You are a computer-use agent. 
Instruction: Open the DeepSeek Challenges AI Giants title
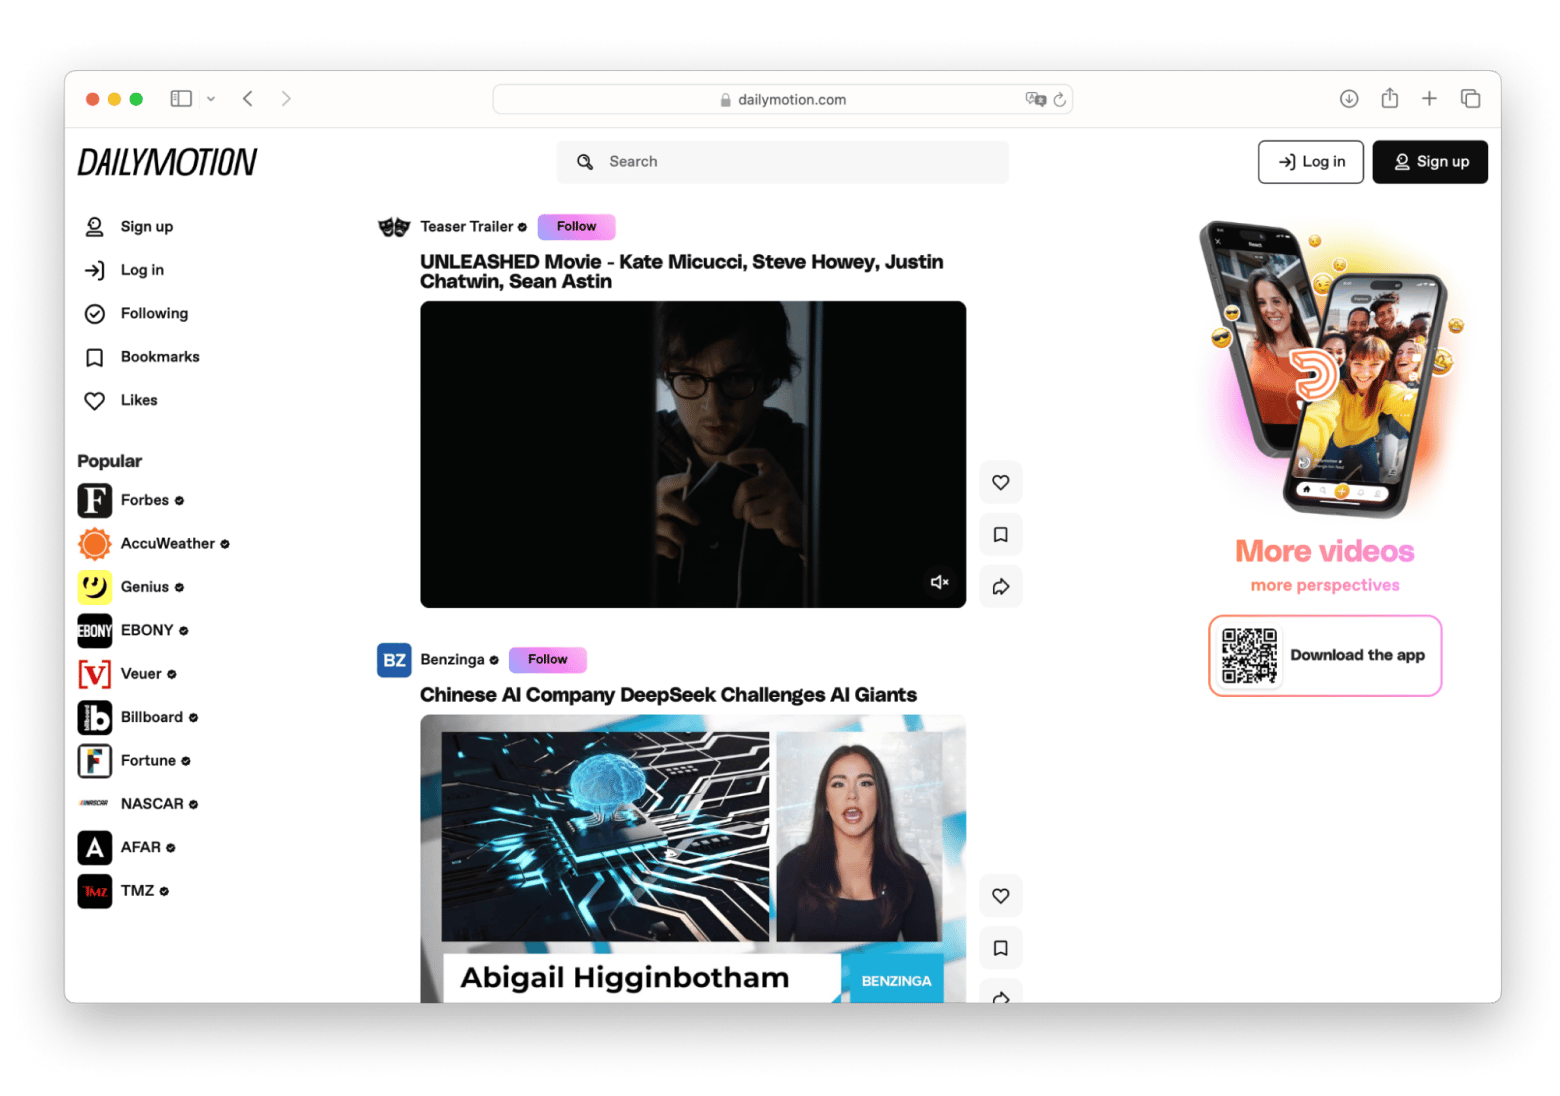coord(668,695)
